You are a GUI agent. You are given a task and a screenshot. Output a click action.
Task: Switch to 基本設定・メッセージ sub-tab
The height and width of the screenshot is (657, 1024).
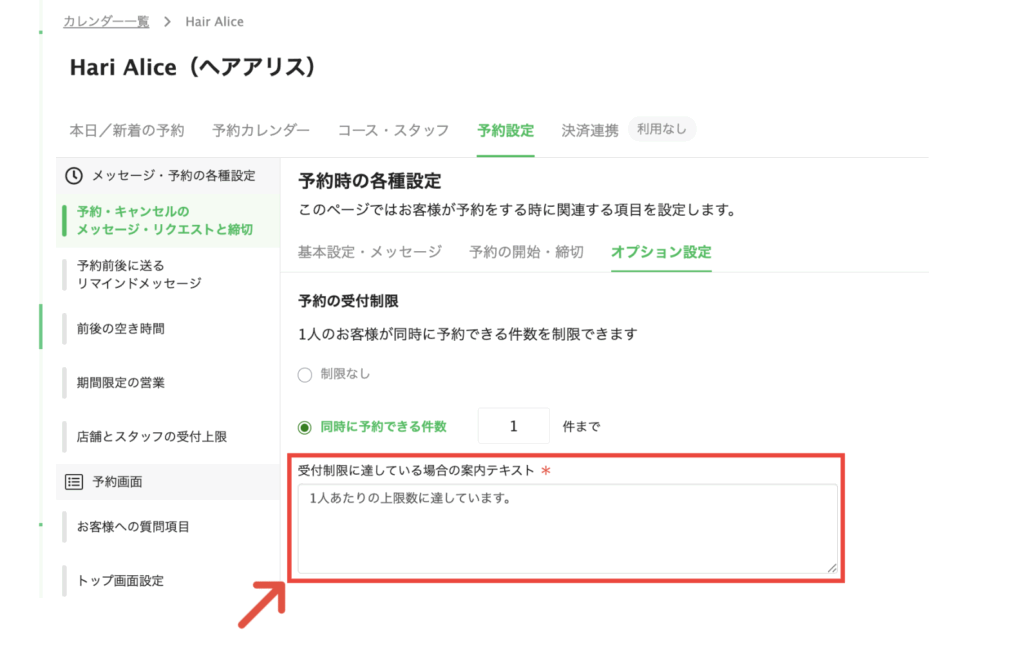369,252
